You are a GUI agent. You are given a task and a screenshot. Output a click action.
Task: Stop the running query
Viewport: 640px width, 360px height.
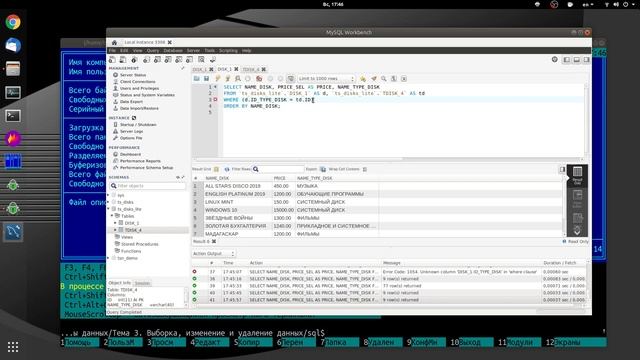(x=248, y=79)
